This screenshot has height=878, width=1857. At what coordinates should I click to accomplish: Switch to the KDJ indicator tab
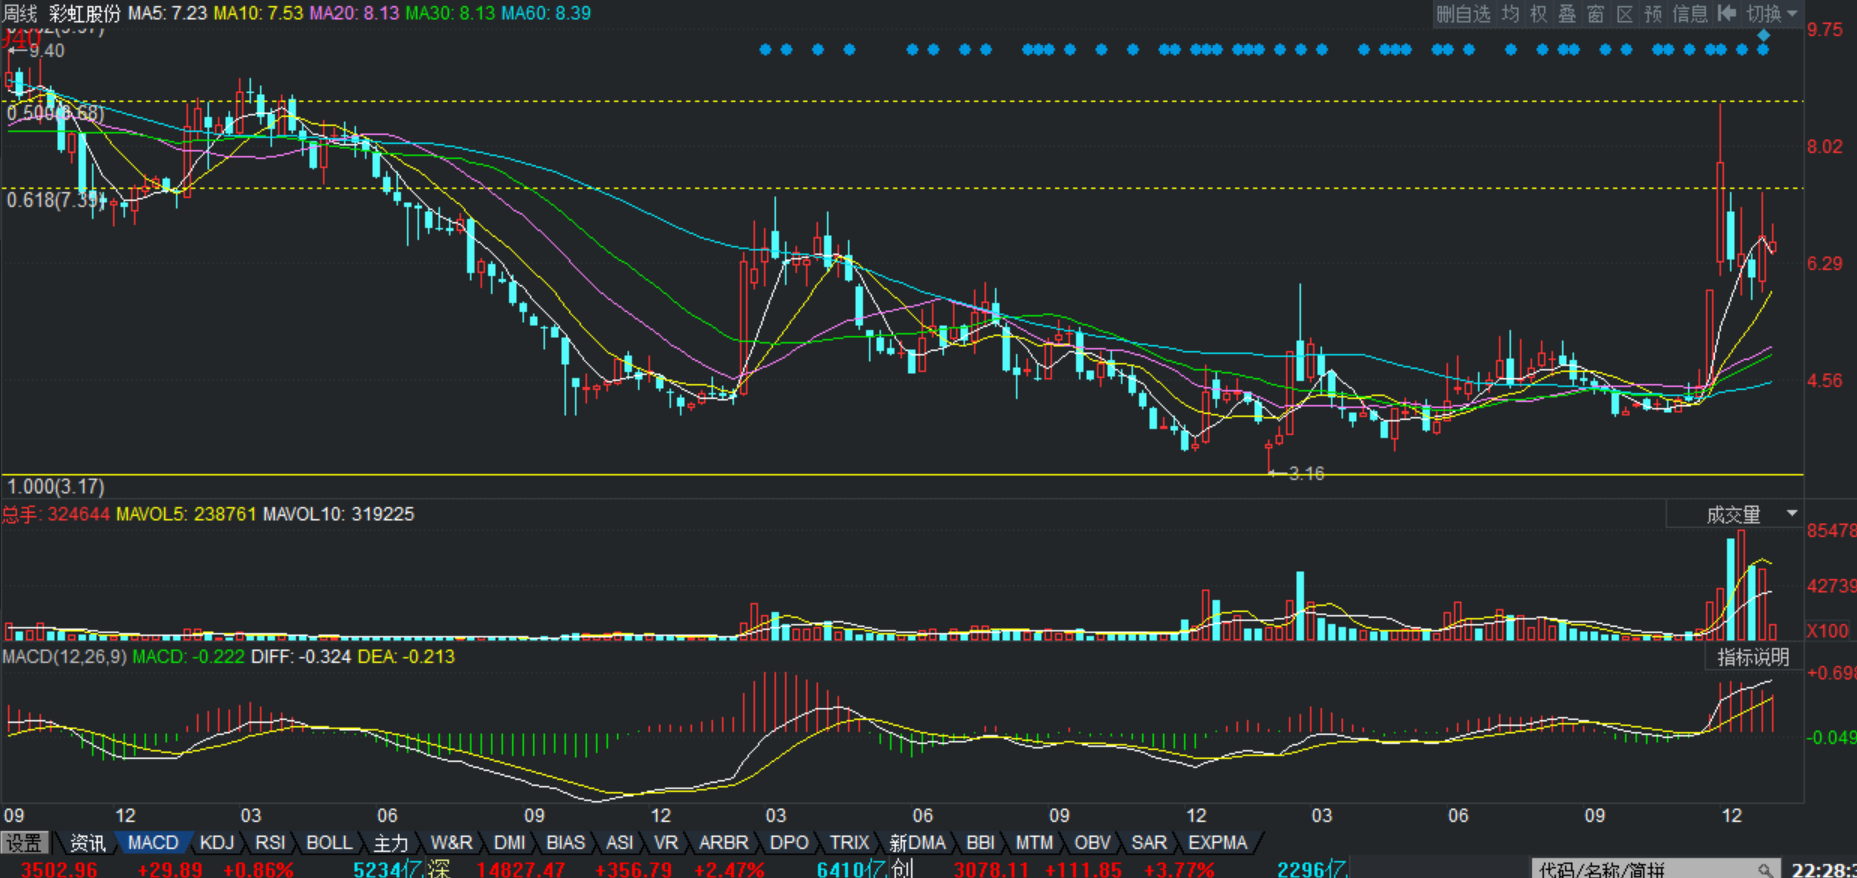[217, 843]
